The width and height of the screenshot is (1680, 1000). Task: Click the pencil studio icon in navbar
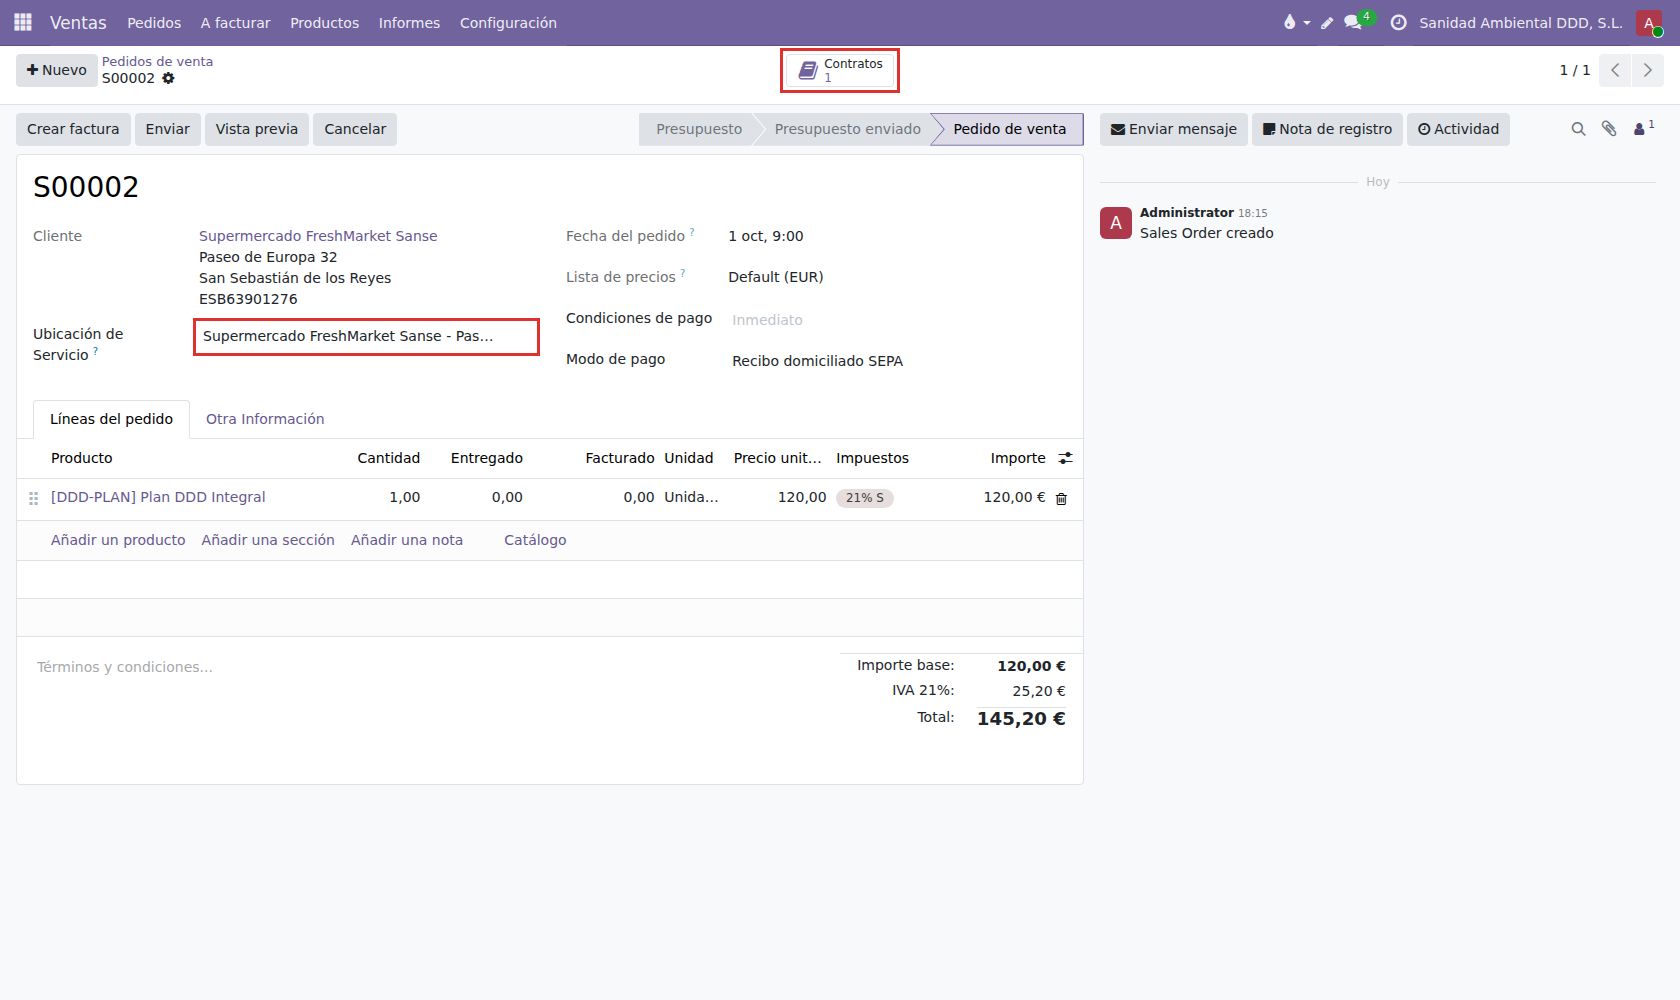pos(1327,22)
